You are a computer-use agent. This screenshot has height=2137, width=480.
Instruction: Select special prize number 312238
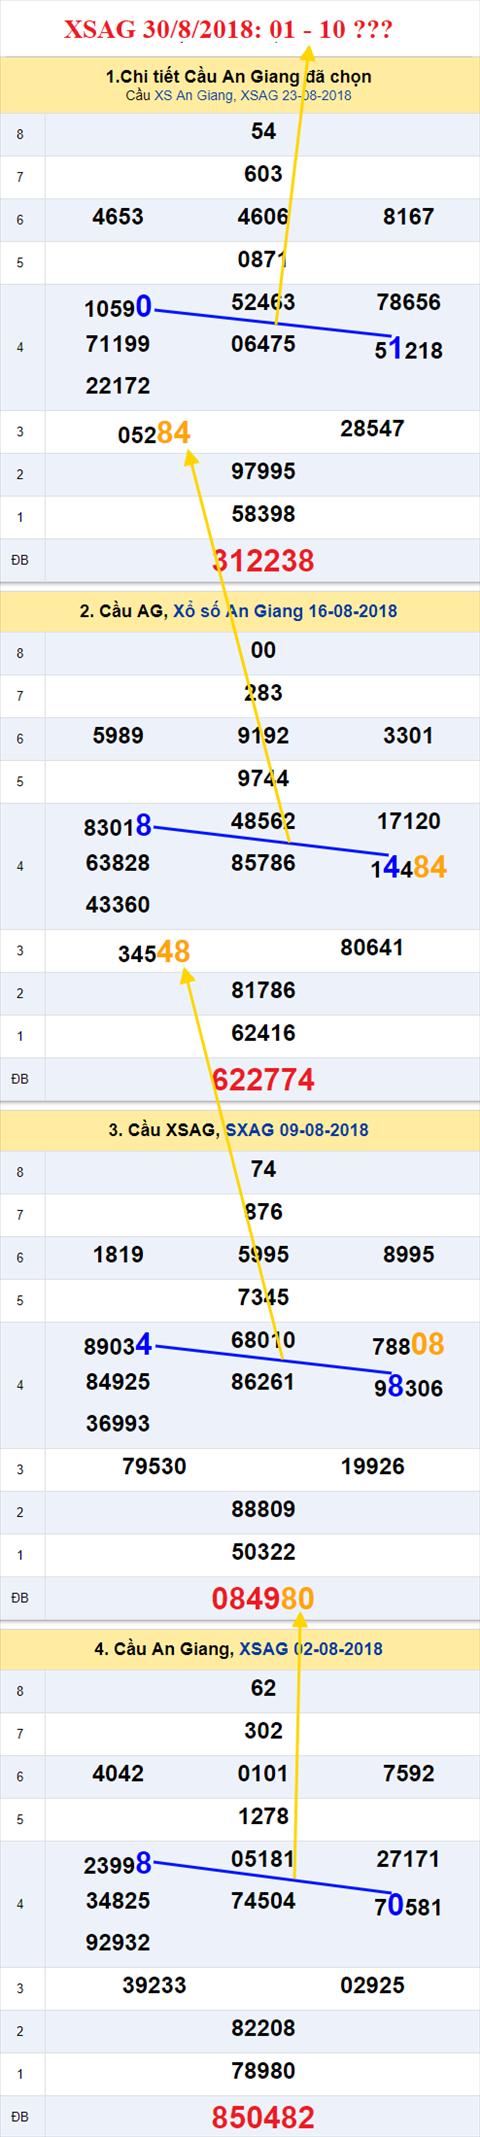pos(263,561)
